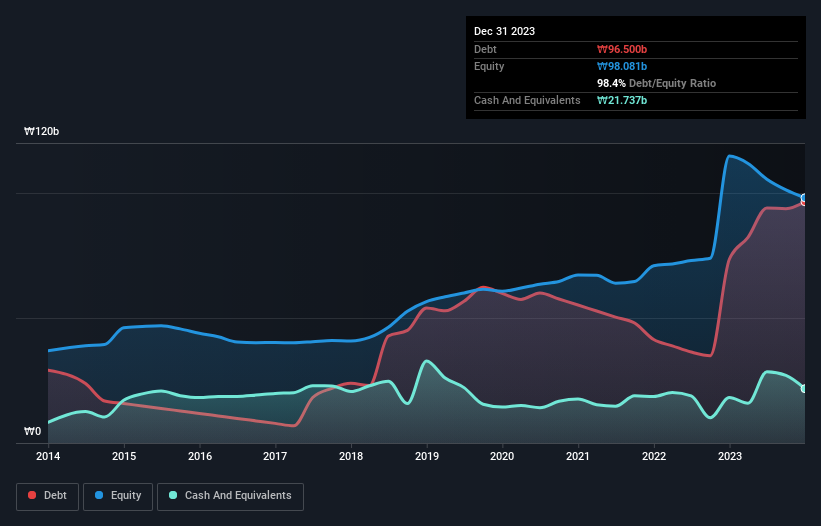The image size is (821, 526).
Task: Click the Debt label in tooltip
Action: 485,49
